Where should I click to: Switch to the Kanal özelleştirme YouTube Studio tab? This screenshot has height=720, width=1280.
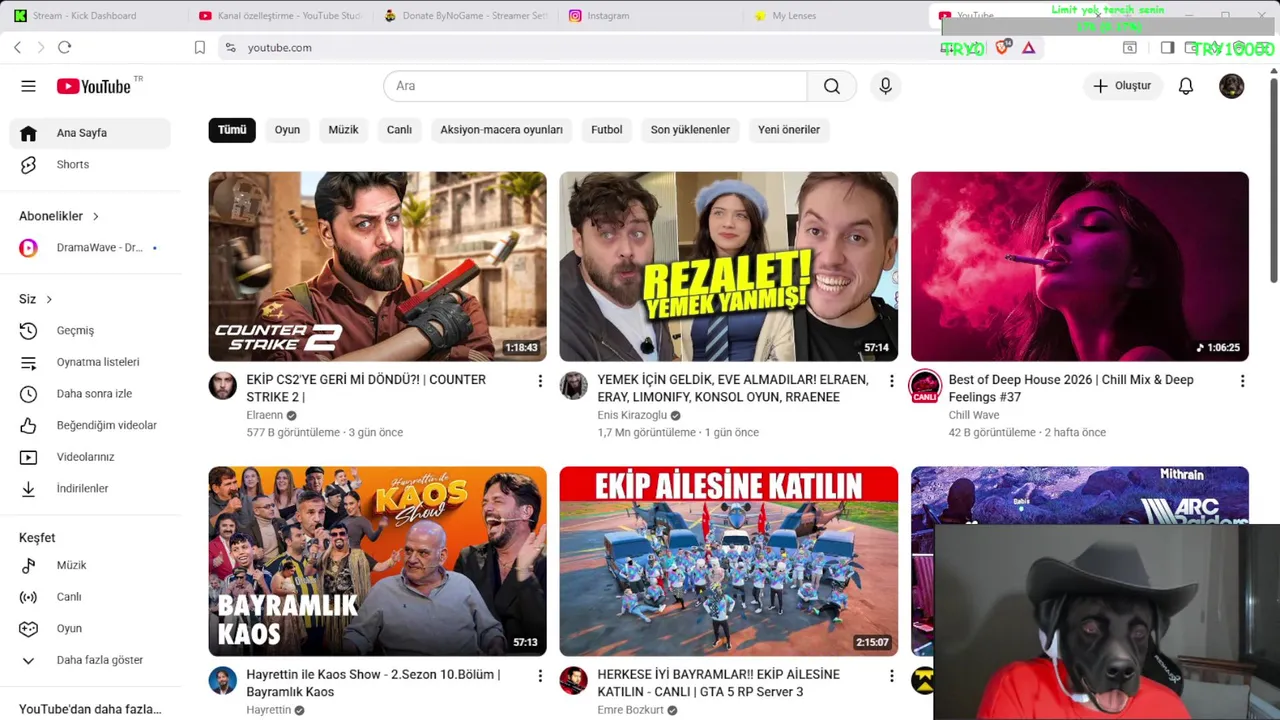tap(280, 15)
